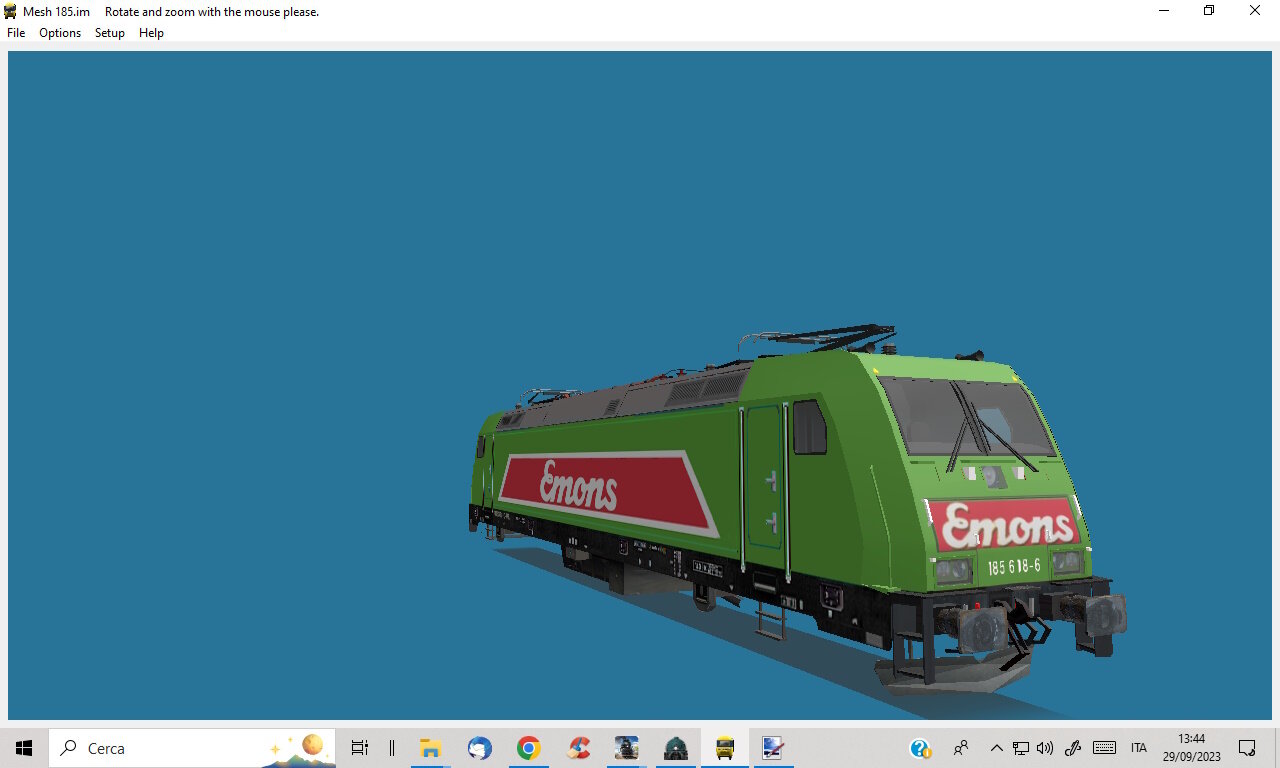Open the picture-and-pen app on the taskbar
Image resolution: width=1280 pixels, height=768 pixels.
772,748
